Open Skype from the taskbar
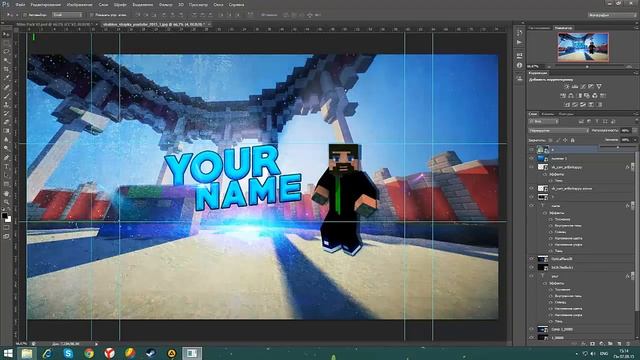 click(x=68, y=353)
